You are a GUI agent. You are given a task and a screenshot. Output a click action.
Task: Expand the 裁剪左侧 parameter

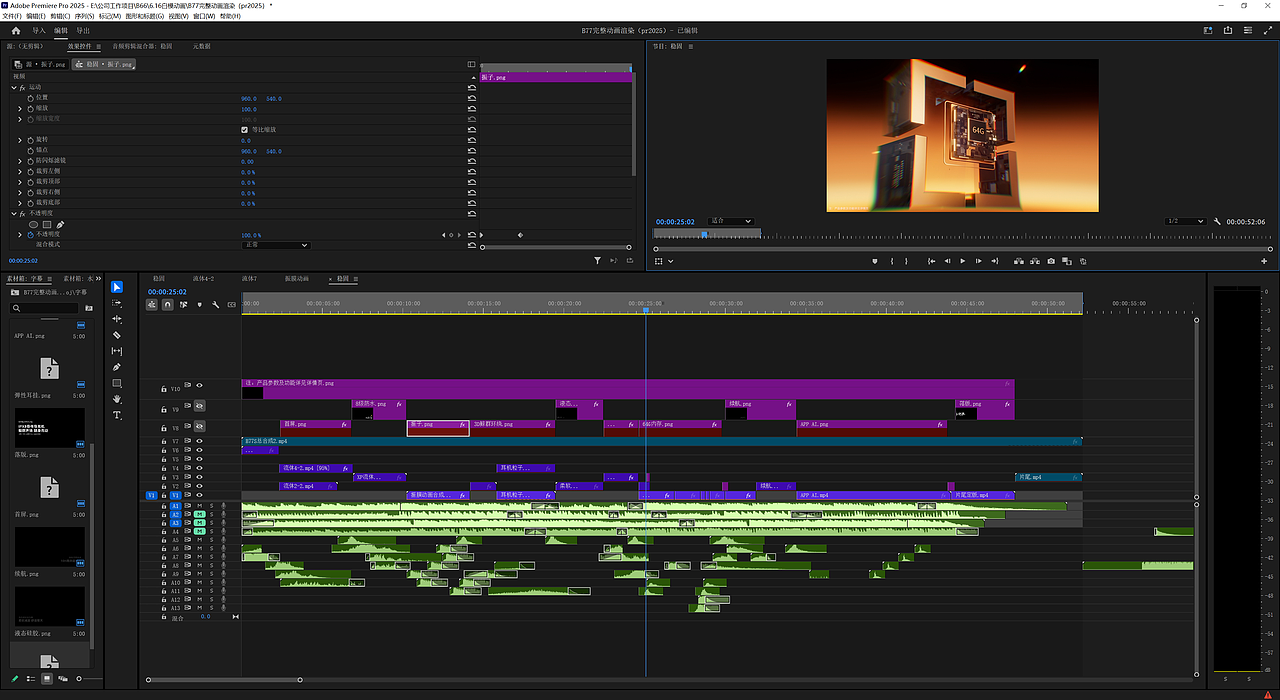[x=21, y=171]
